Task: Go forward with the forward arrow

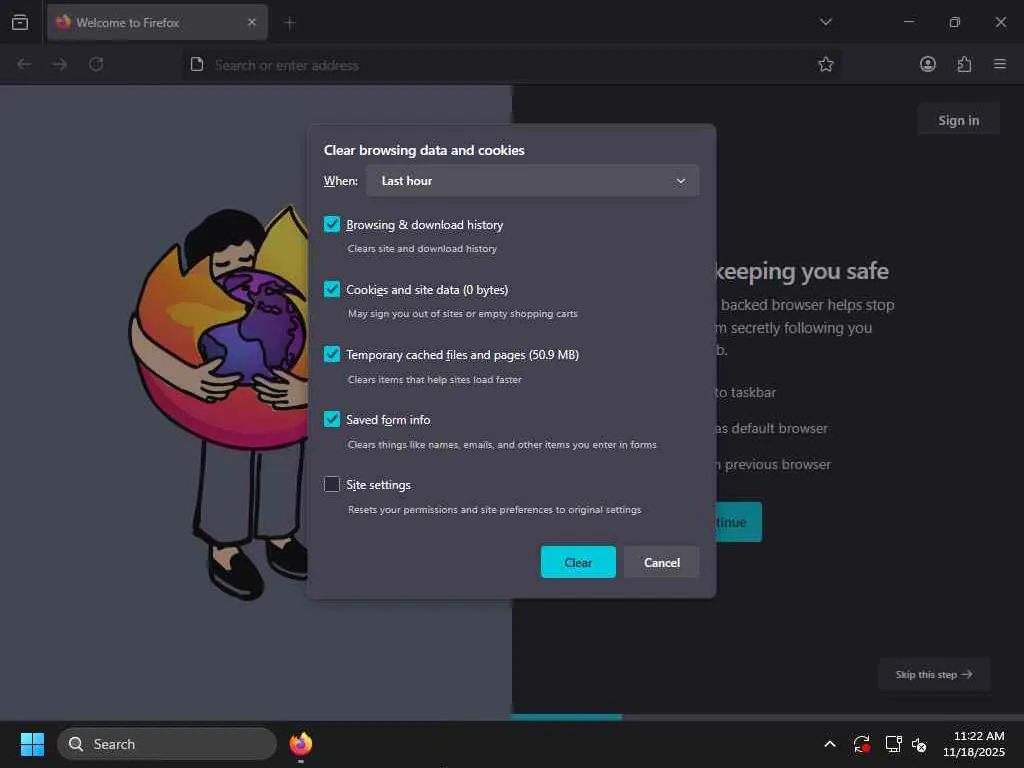Action: tap(59, 64)
